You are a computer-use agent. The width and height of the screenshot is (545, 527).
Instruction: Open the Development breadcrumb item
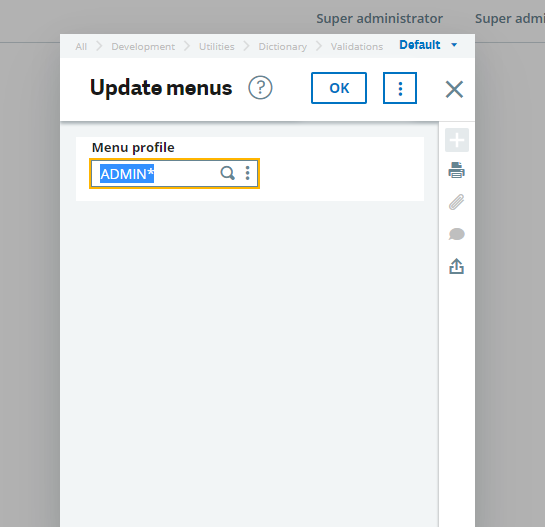(x=143, y=46)
